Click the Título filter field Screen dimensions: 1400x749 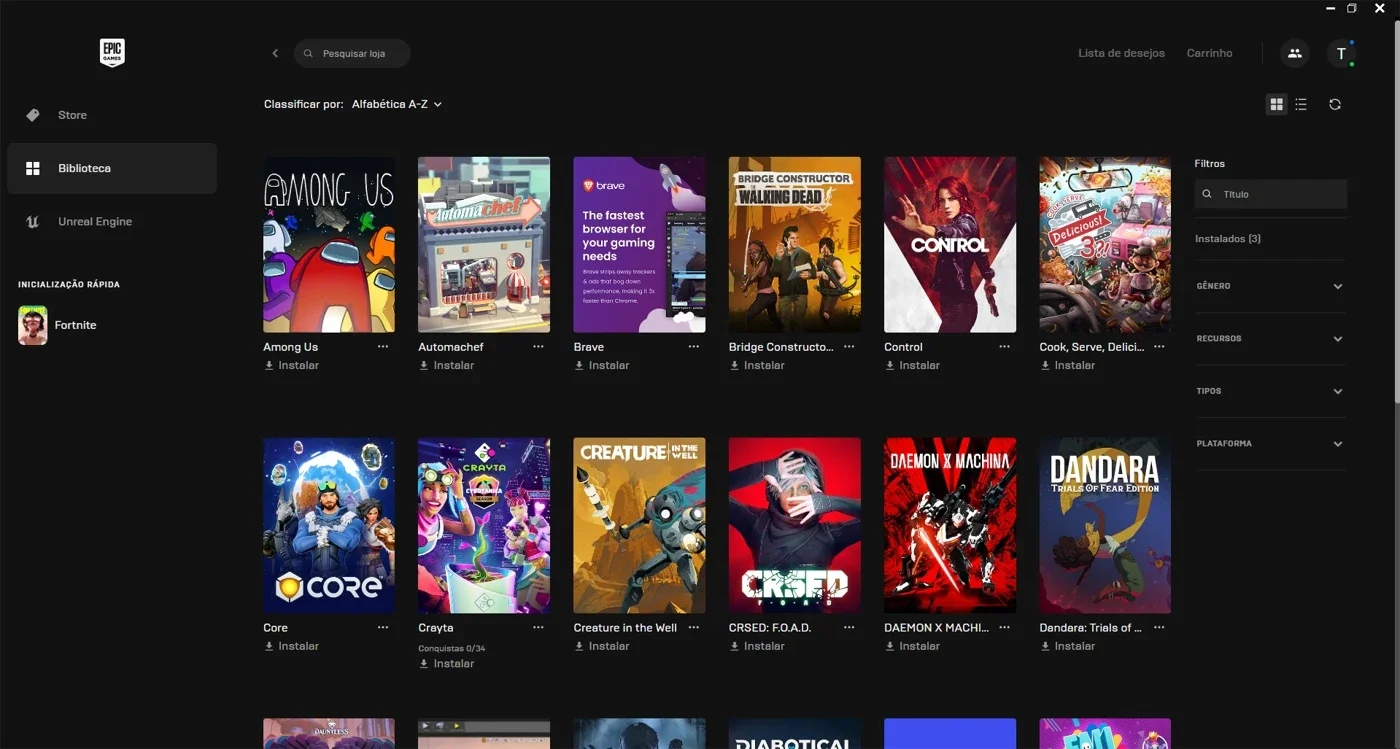click(1271, 194)
